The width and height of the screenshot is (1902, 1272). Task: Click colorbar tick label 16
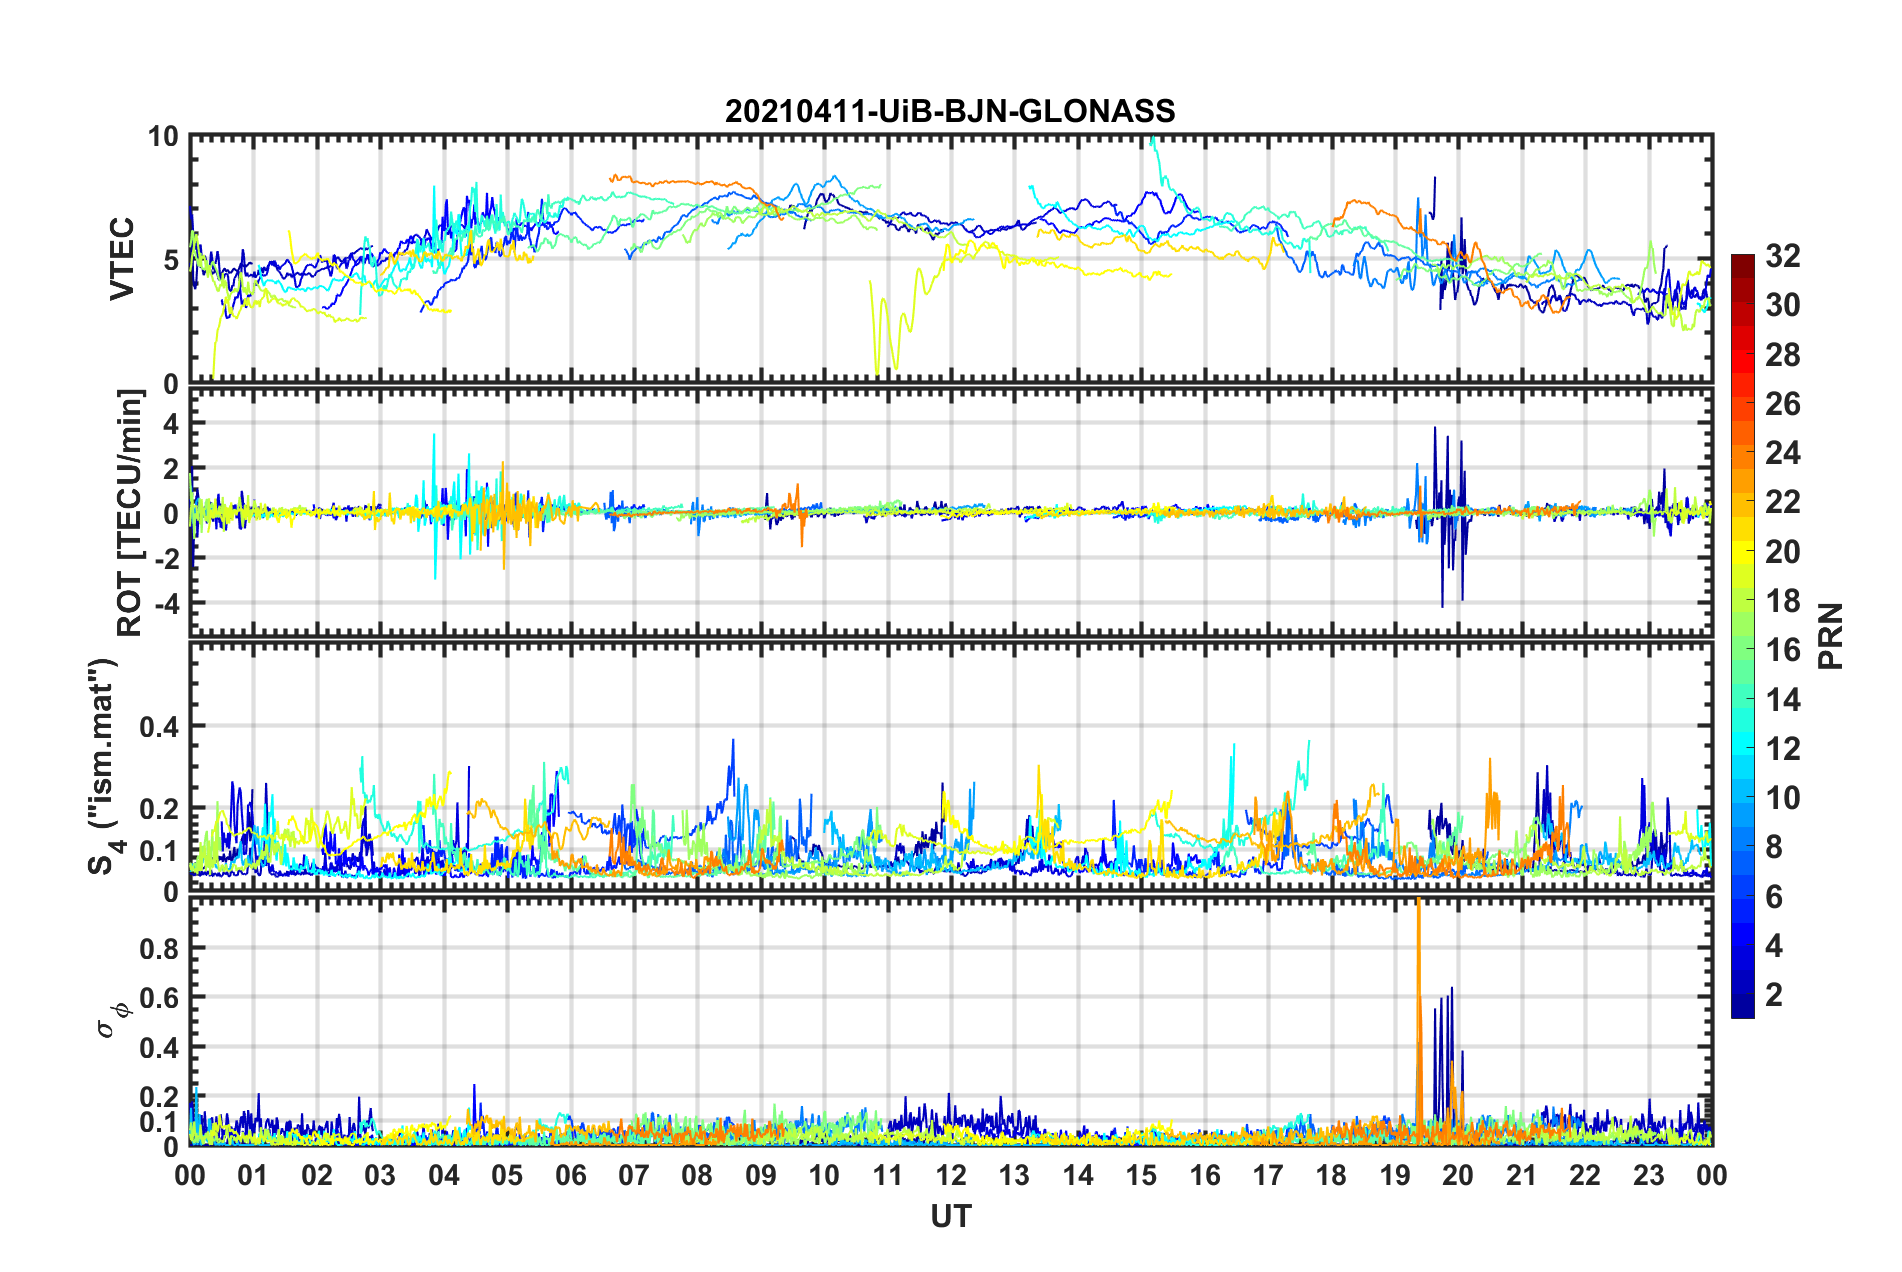pos(1782,650)
